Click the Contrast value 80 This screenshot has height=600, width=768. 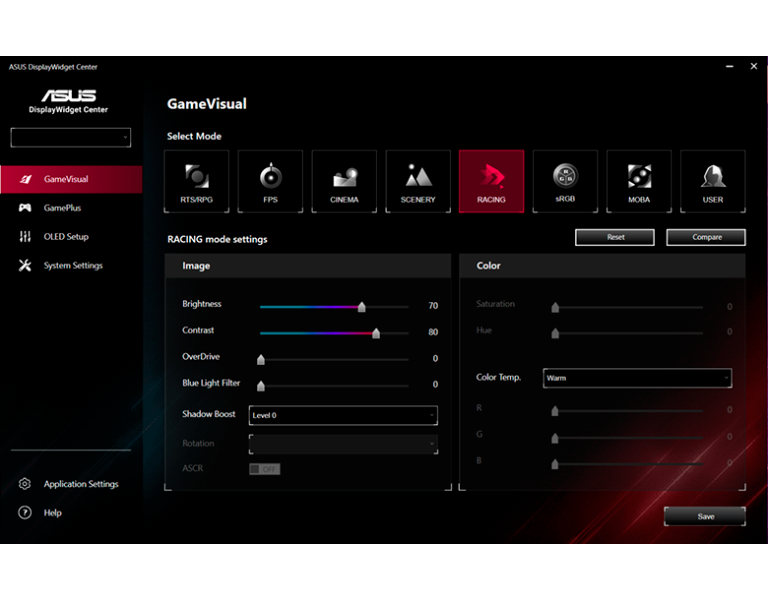click(x=433, y=332)
